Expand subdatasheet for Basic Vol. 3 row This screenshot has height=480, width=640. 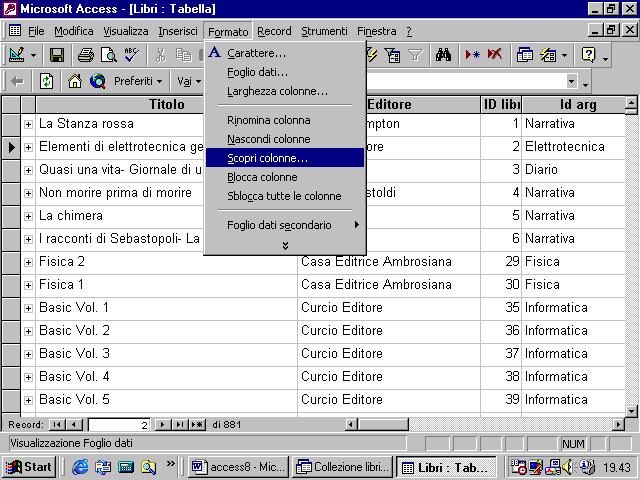[28, 354]
